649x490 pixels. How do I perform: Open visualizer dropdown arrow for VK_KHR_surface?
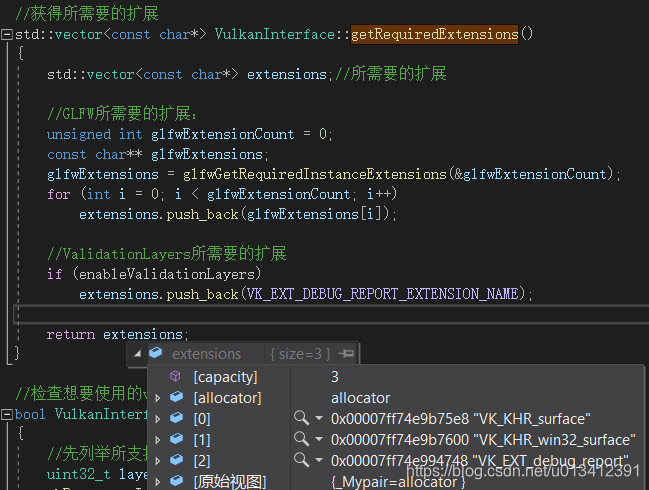(x=319, y=418)
